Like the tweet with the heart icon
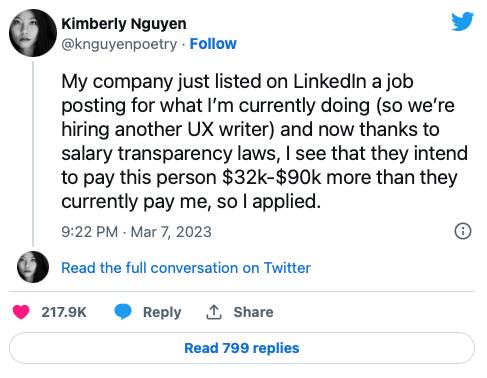 click(21, 312)
